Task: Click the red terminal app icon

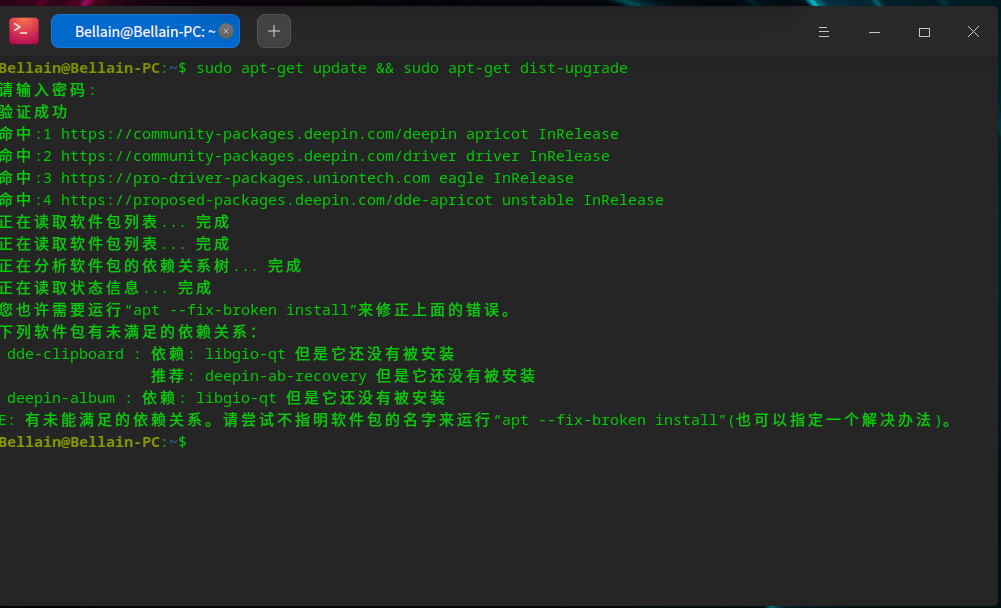Action: 24,31
